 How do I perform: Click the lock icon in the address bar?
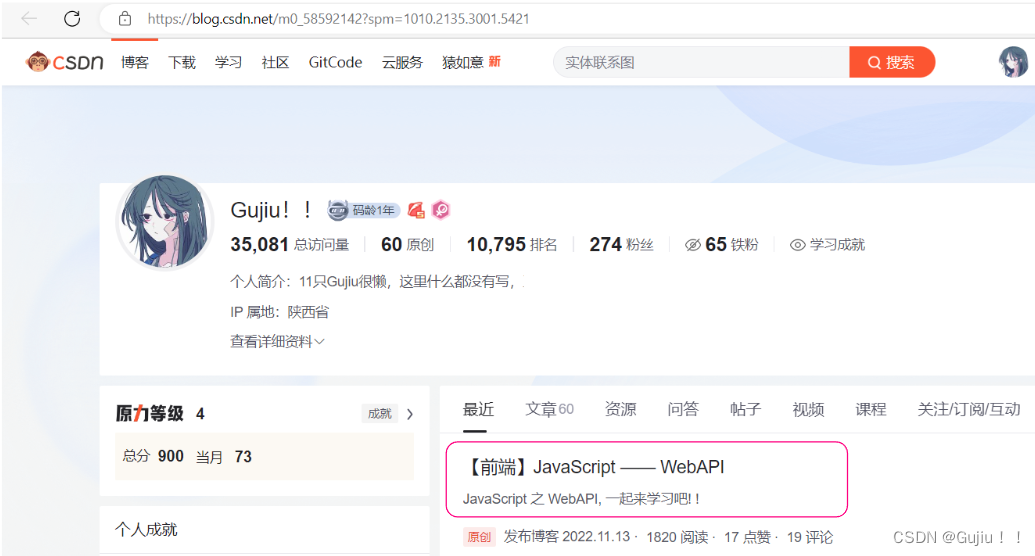pyautogui.click(x=125, y=18)
